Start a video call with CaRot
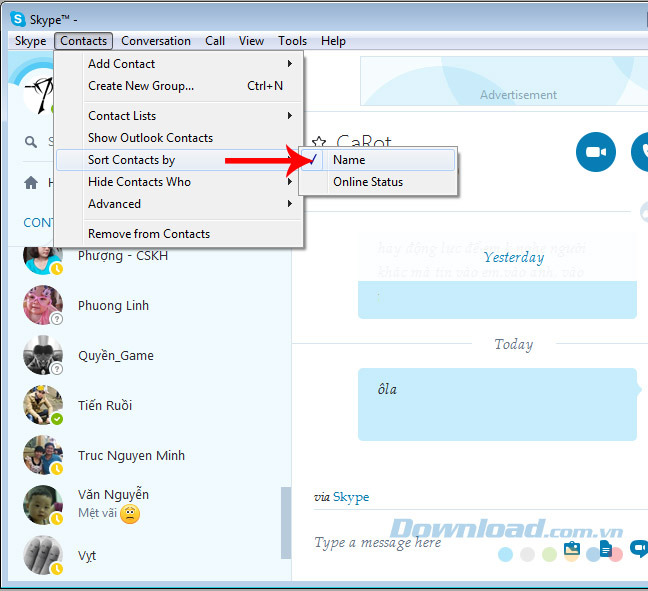Viewport: 648px width, 591px height. (x=596, y=152)
